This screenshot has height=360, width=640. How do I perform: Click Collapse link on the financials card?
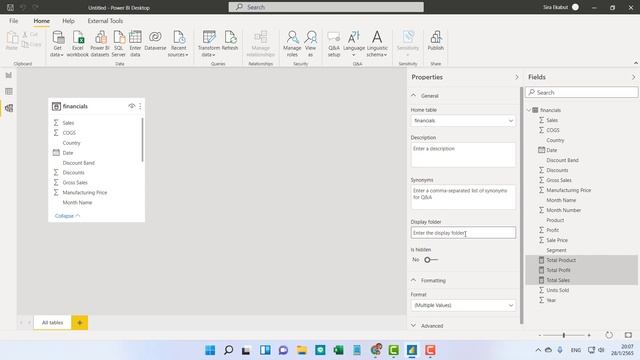(67, 216)
